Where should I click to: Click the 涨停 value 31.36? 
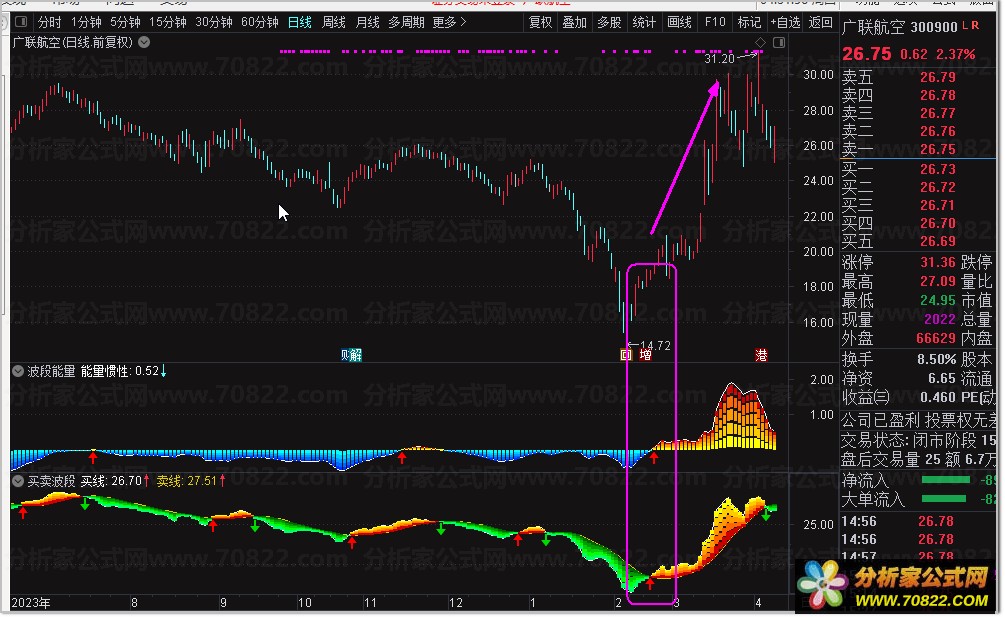click(x=938, y=262)
